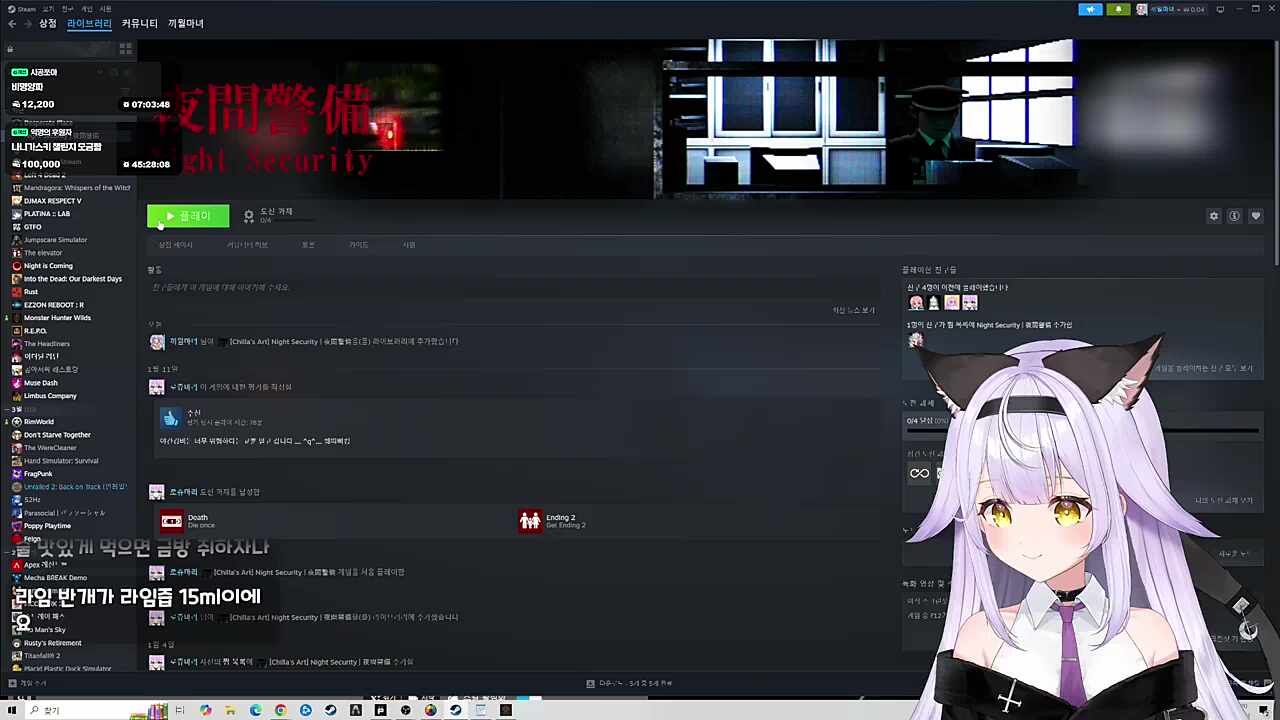1280x720 pixels.
Task: Select GTFO in the game list
Action: click(x=33, y=227)
